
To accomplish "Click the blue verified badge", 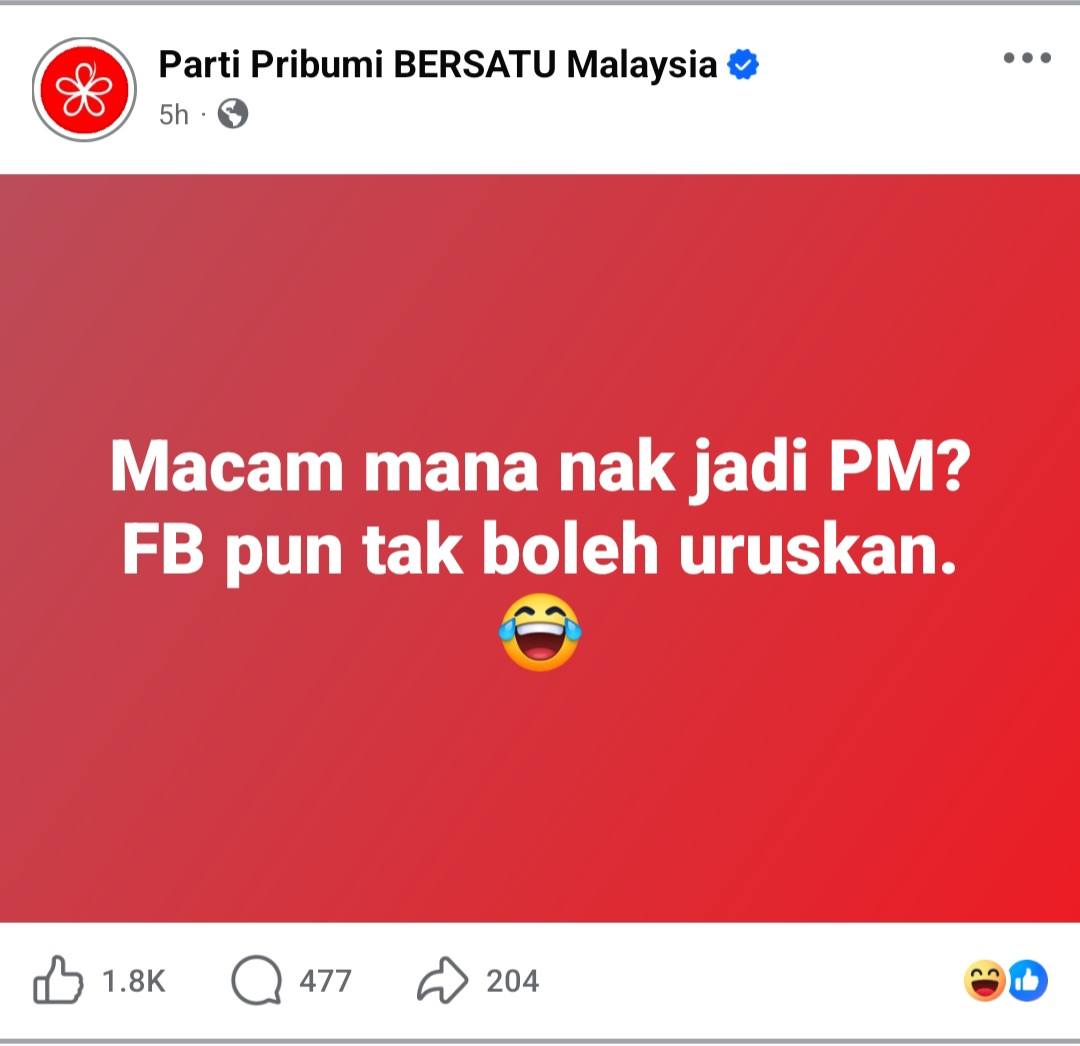I will pos(743,64).
